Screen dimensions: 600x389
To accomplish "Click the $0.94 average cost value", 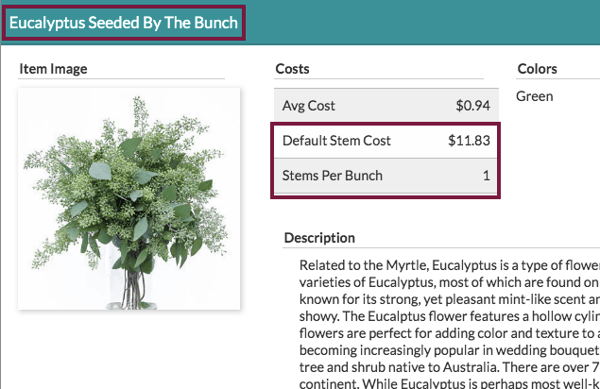I will coord(473,106).
